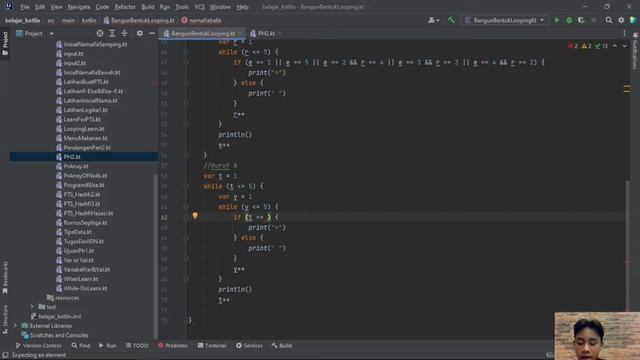Open the Problems tool window
Image resolution: width=640 pixels, height=360 pixels.
coord(173,346)
